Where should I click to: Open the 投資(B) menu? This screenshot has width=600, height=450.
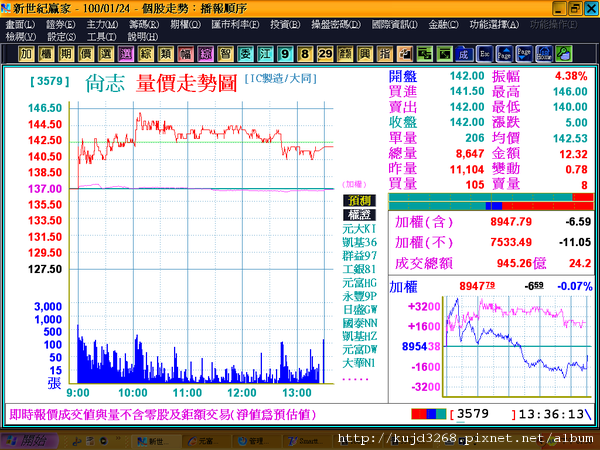285,25
